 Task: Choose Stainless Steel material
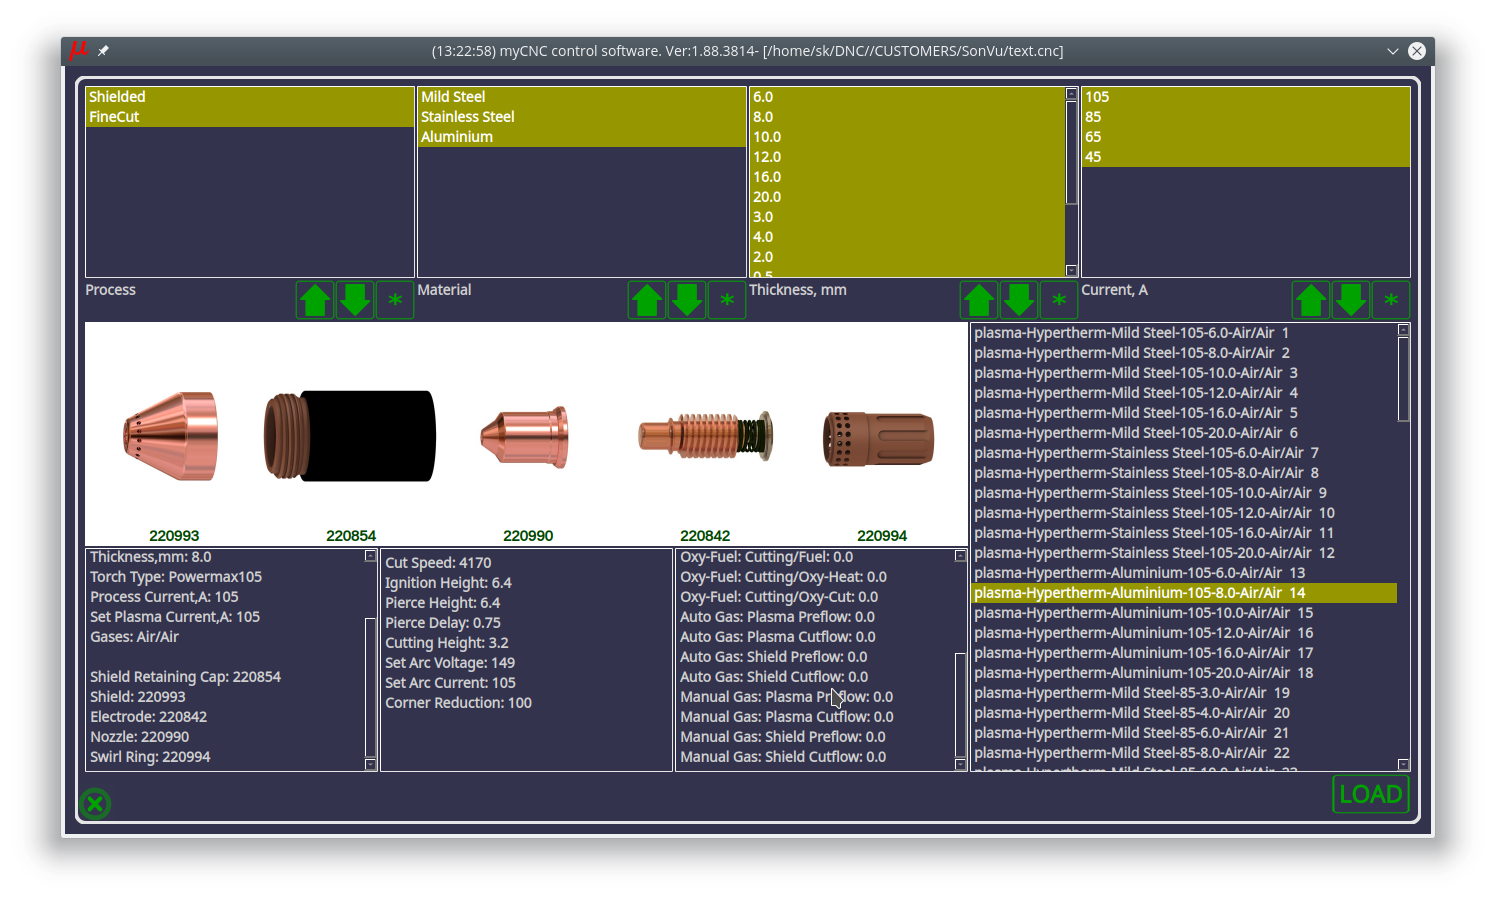click(582, 117)
